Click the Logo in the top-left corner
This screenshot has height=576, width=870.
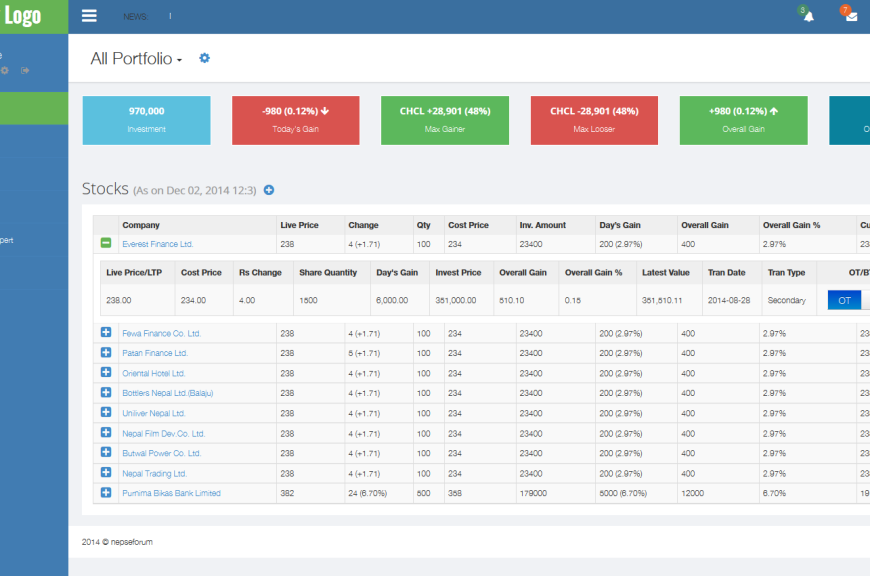pos(24,16)
